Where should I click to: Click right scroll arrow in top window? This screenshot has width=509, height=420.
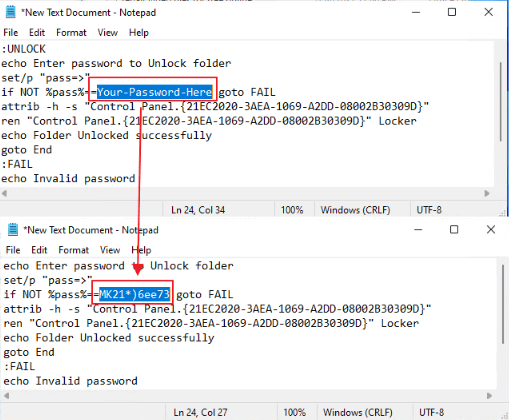click(487, 193)
